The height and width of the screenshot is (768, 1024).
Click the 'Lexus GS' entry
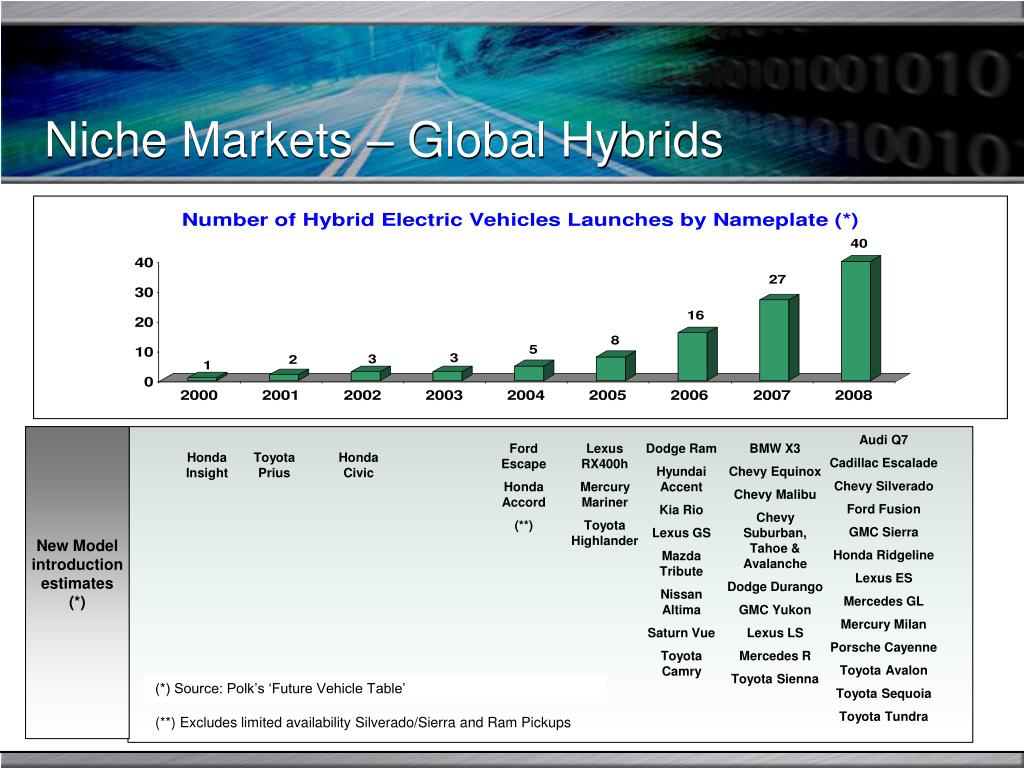tap(681, 533)
